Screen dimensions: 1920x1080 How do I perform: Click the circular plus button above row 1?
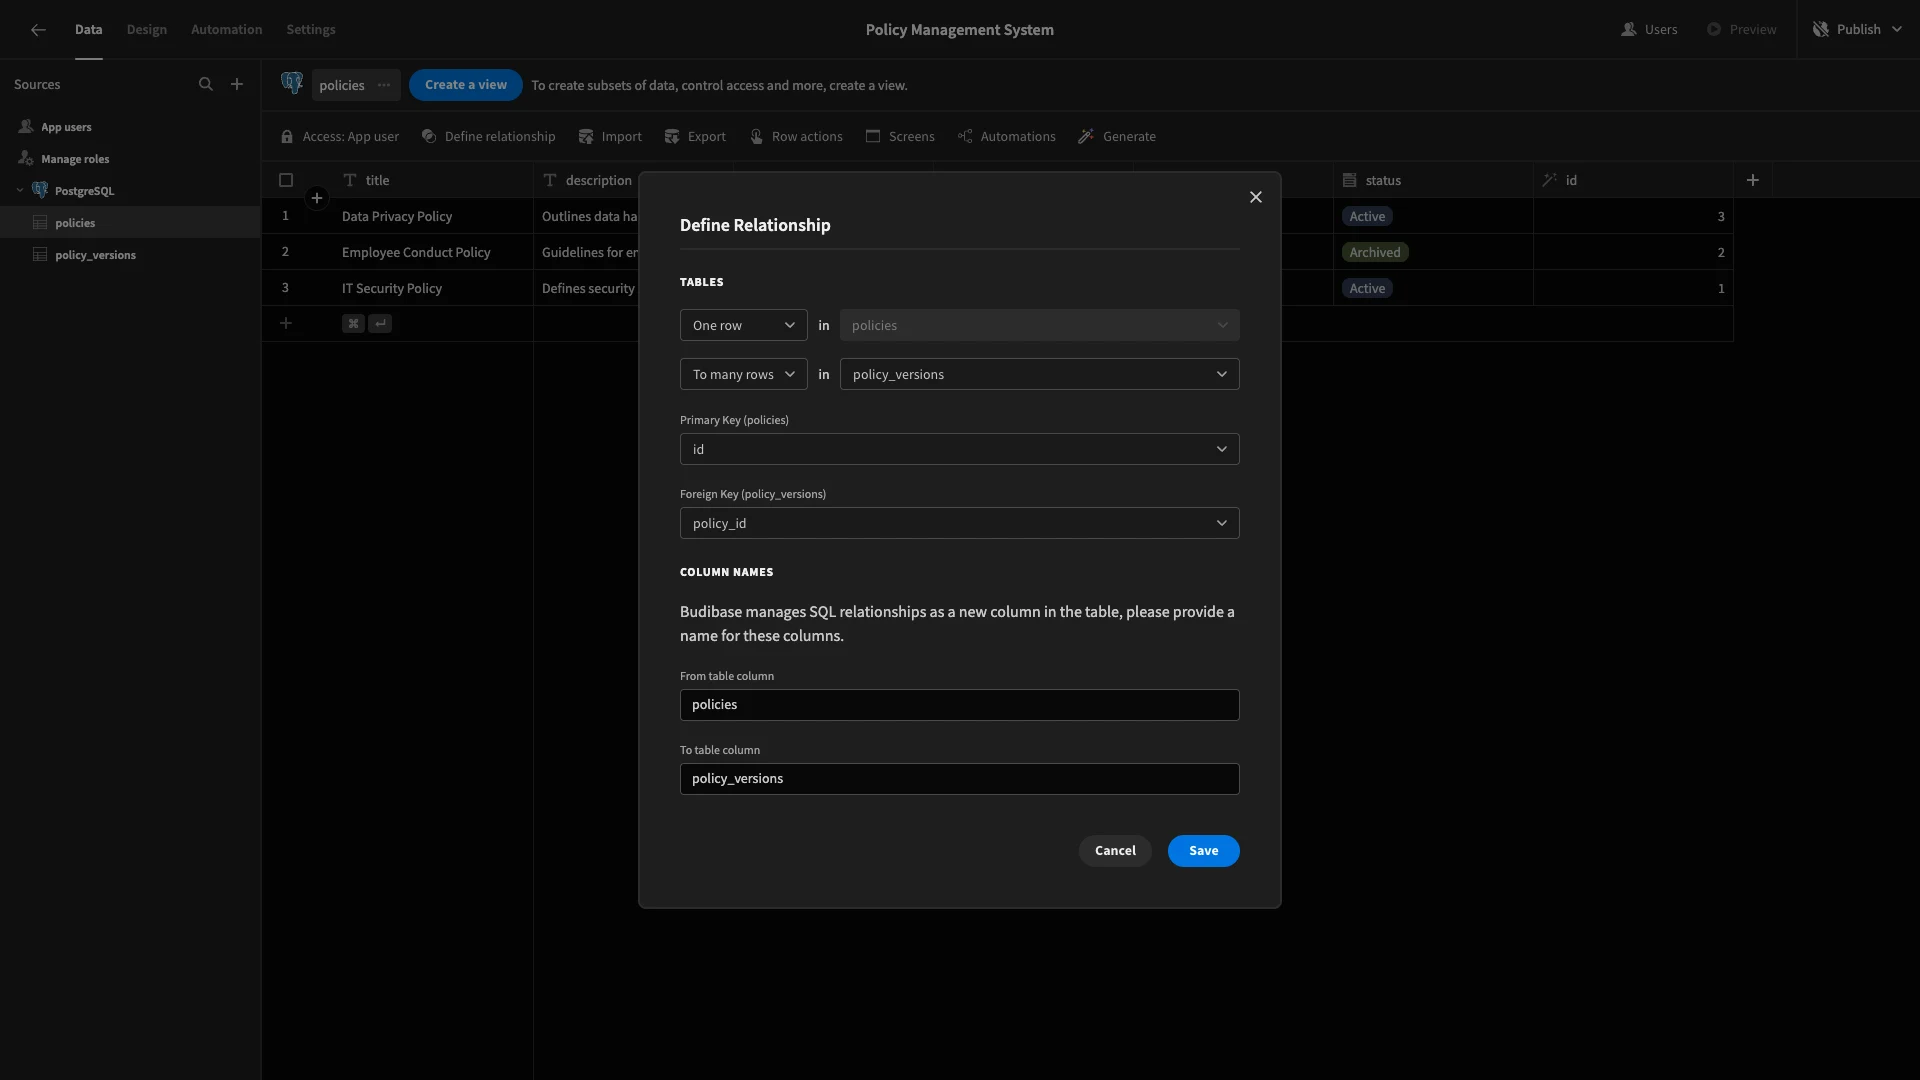pyautogui.click(x=317, y=198)
